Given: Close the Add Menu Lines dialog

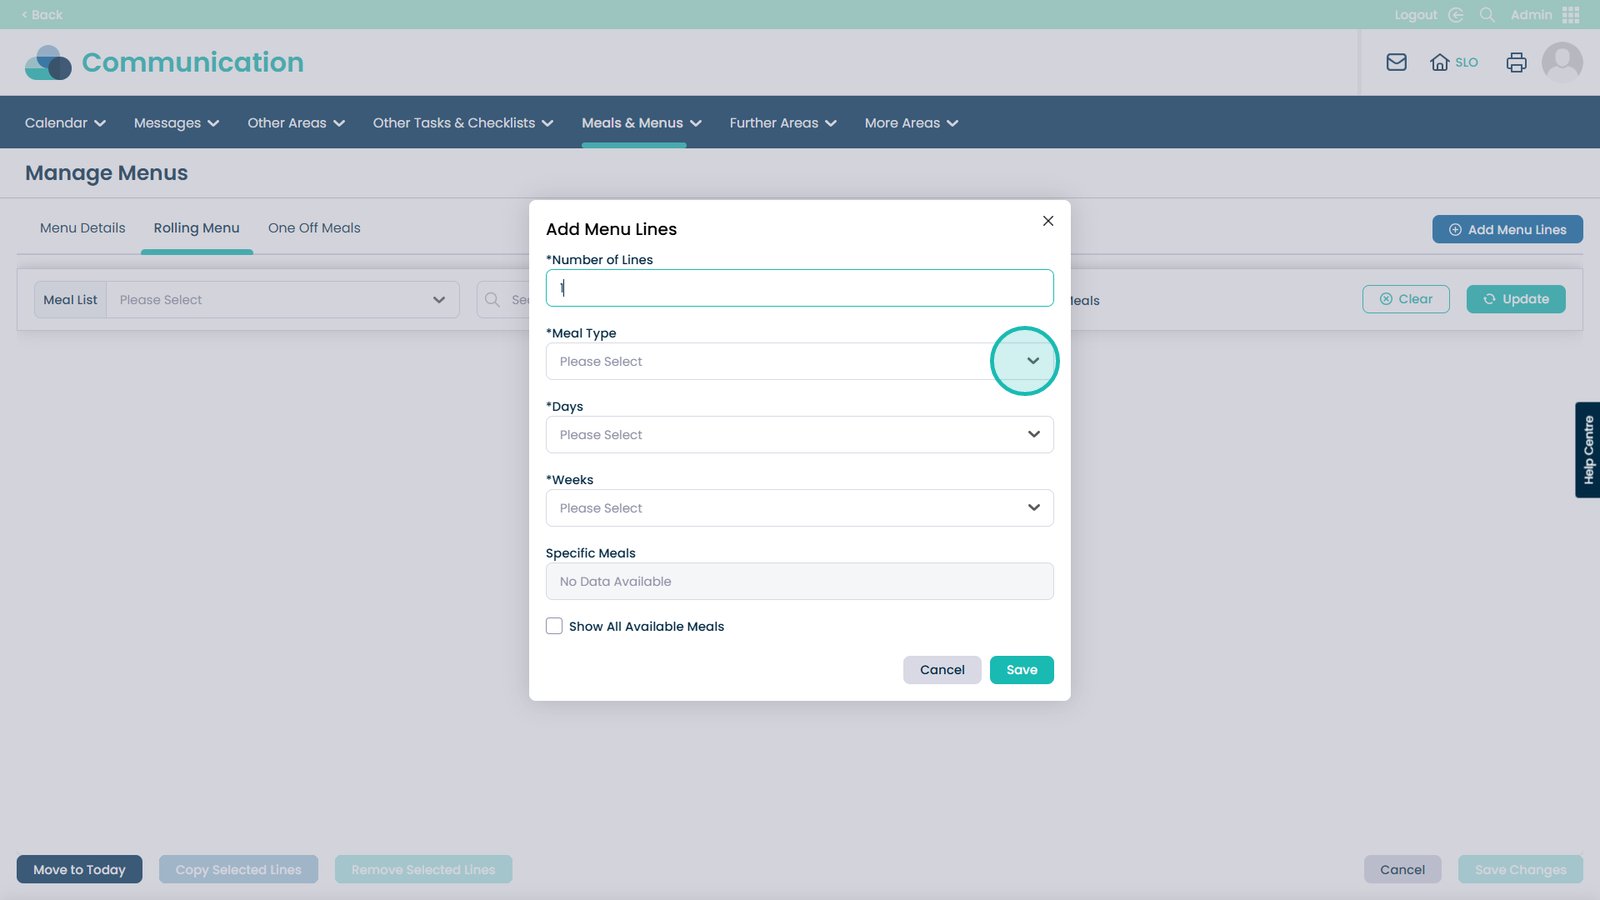Looking at the screenshot, I should click(1048, 221).
